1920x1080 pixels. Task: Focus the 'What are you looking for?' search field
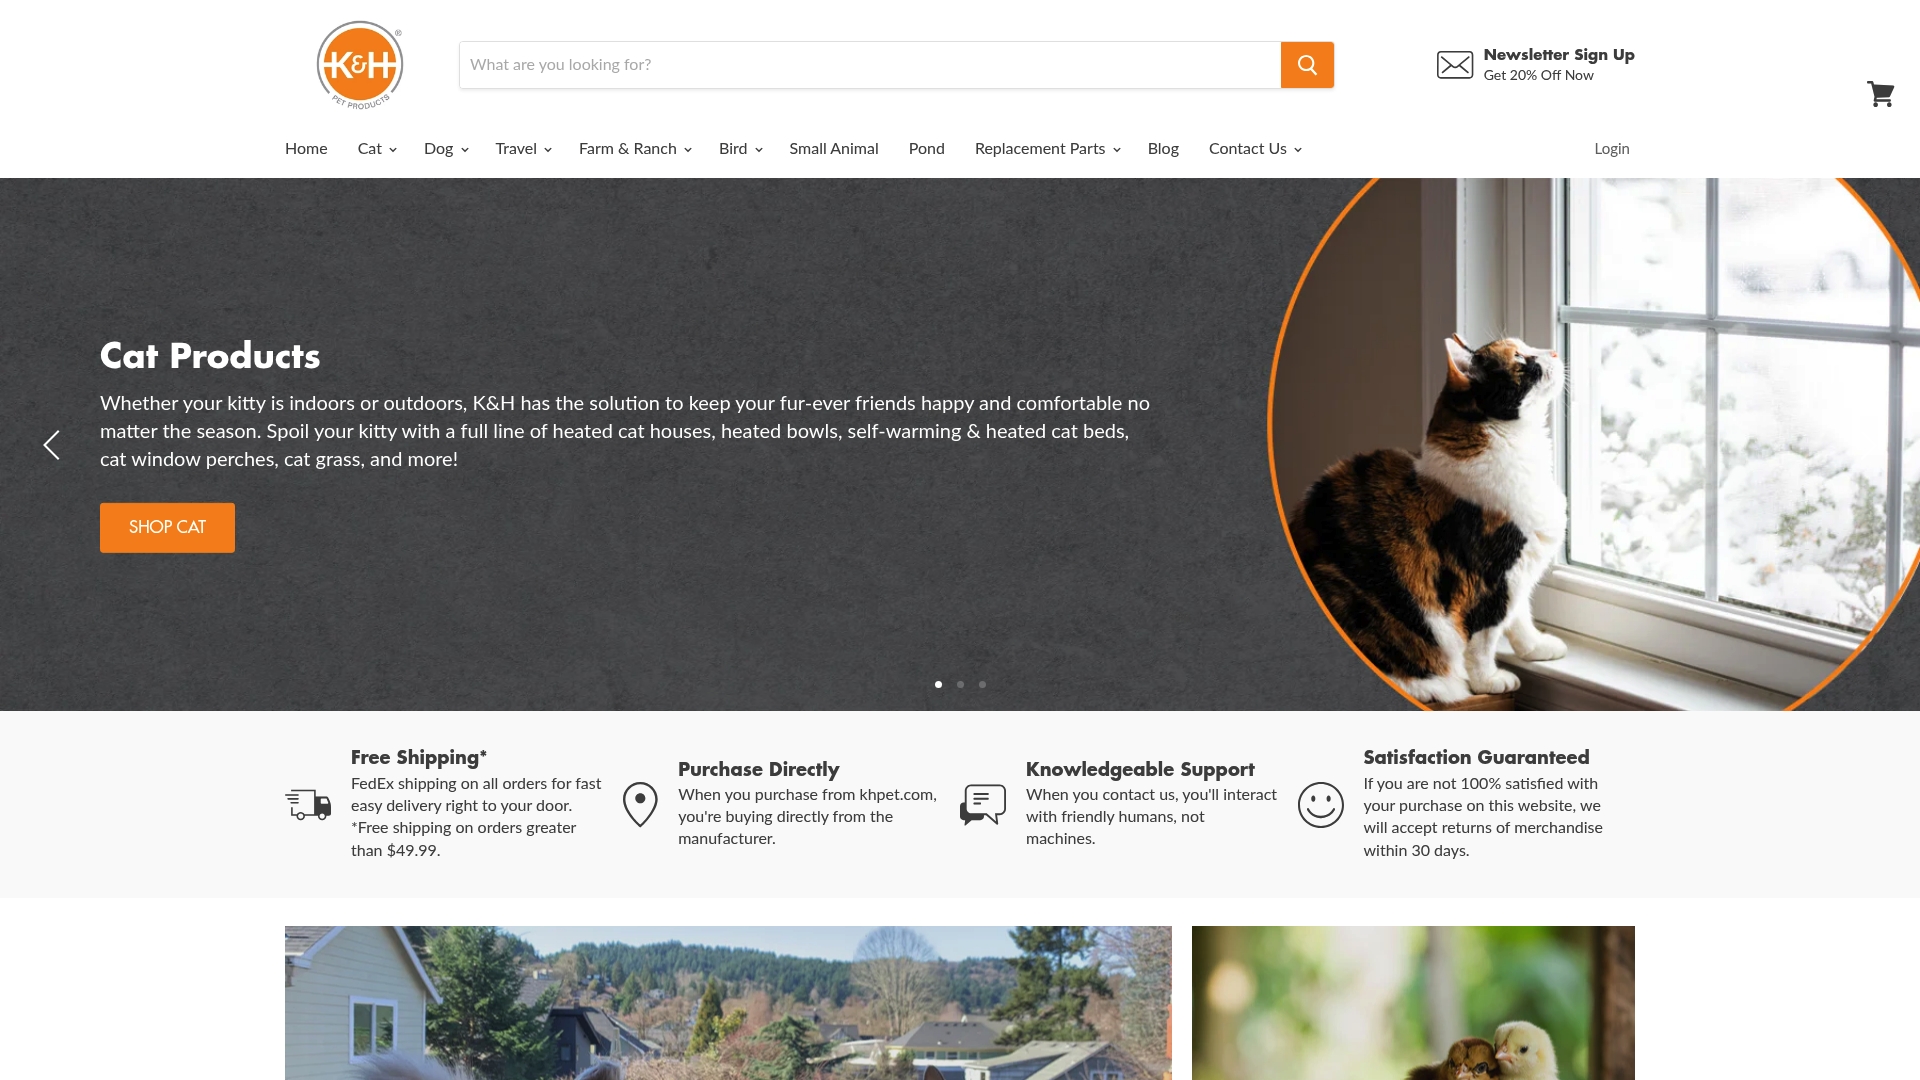pyautogui.click(x=870, y=65)
